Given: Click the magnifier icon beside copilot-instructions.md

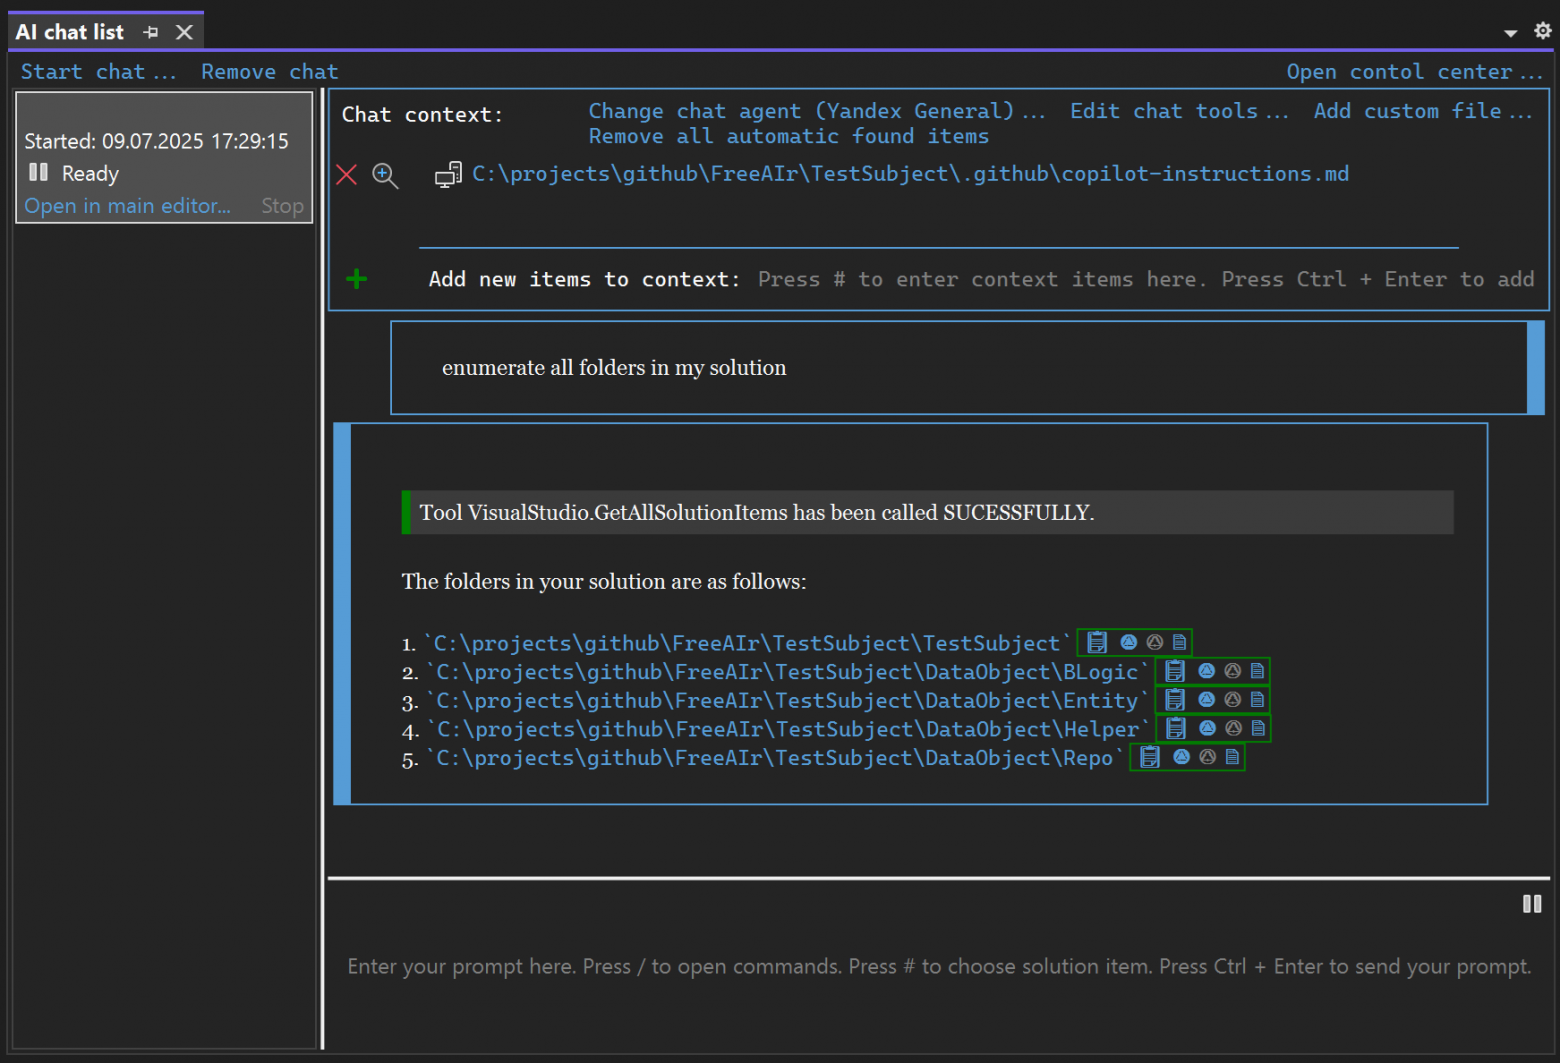Looking at the screenshot, I should click(x=385, y=176).
